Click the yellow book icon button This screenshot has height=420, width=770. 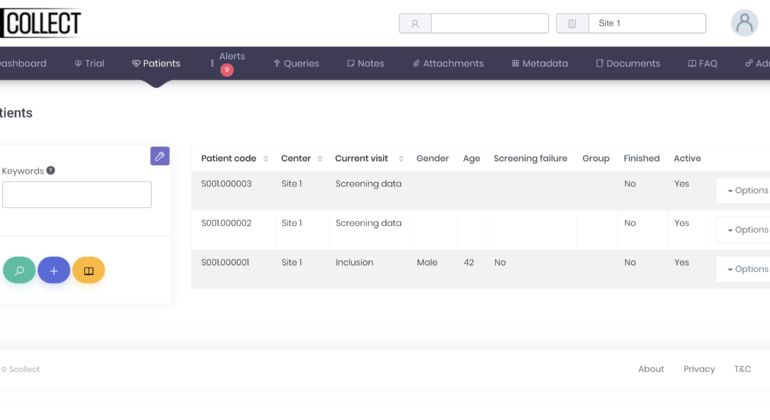[88, 270]
